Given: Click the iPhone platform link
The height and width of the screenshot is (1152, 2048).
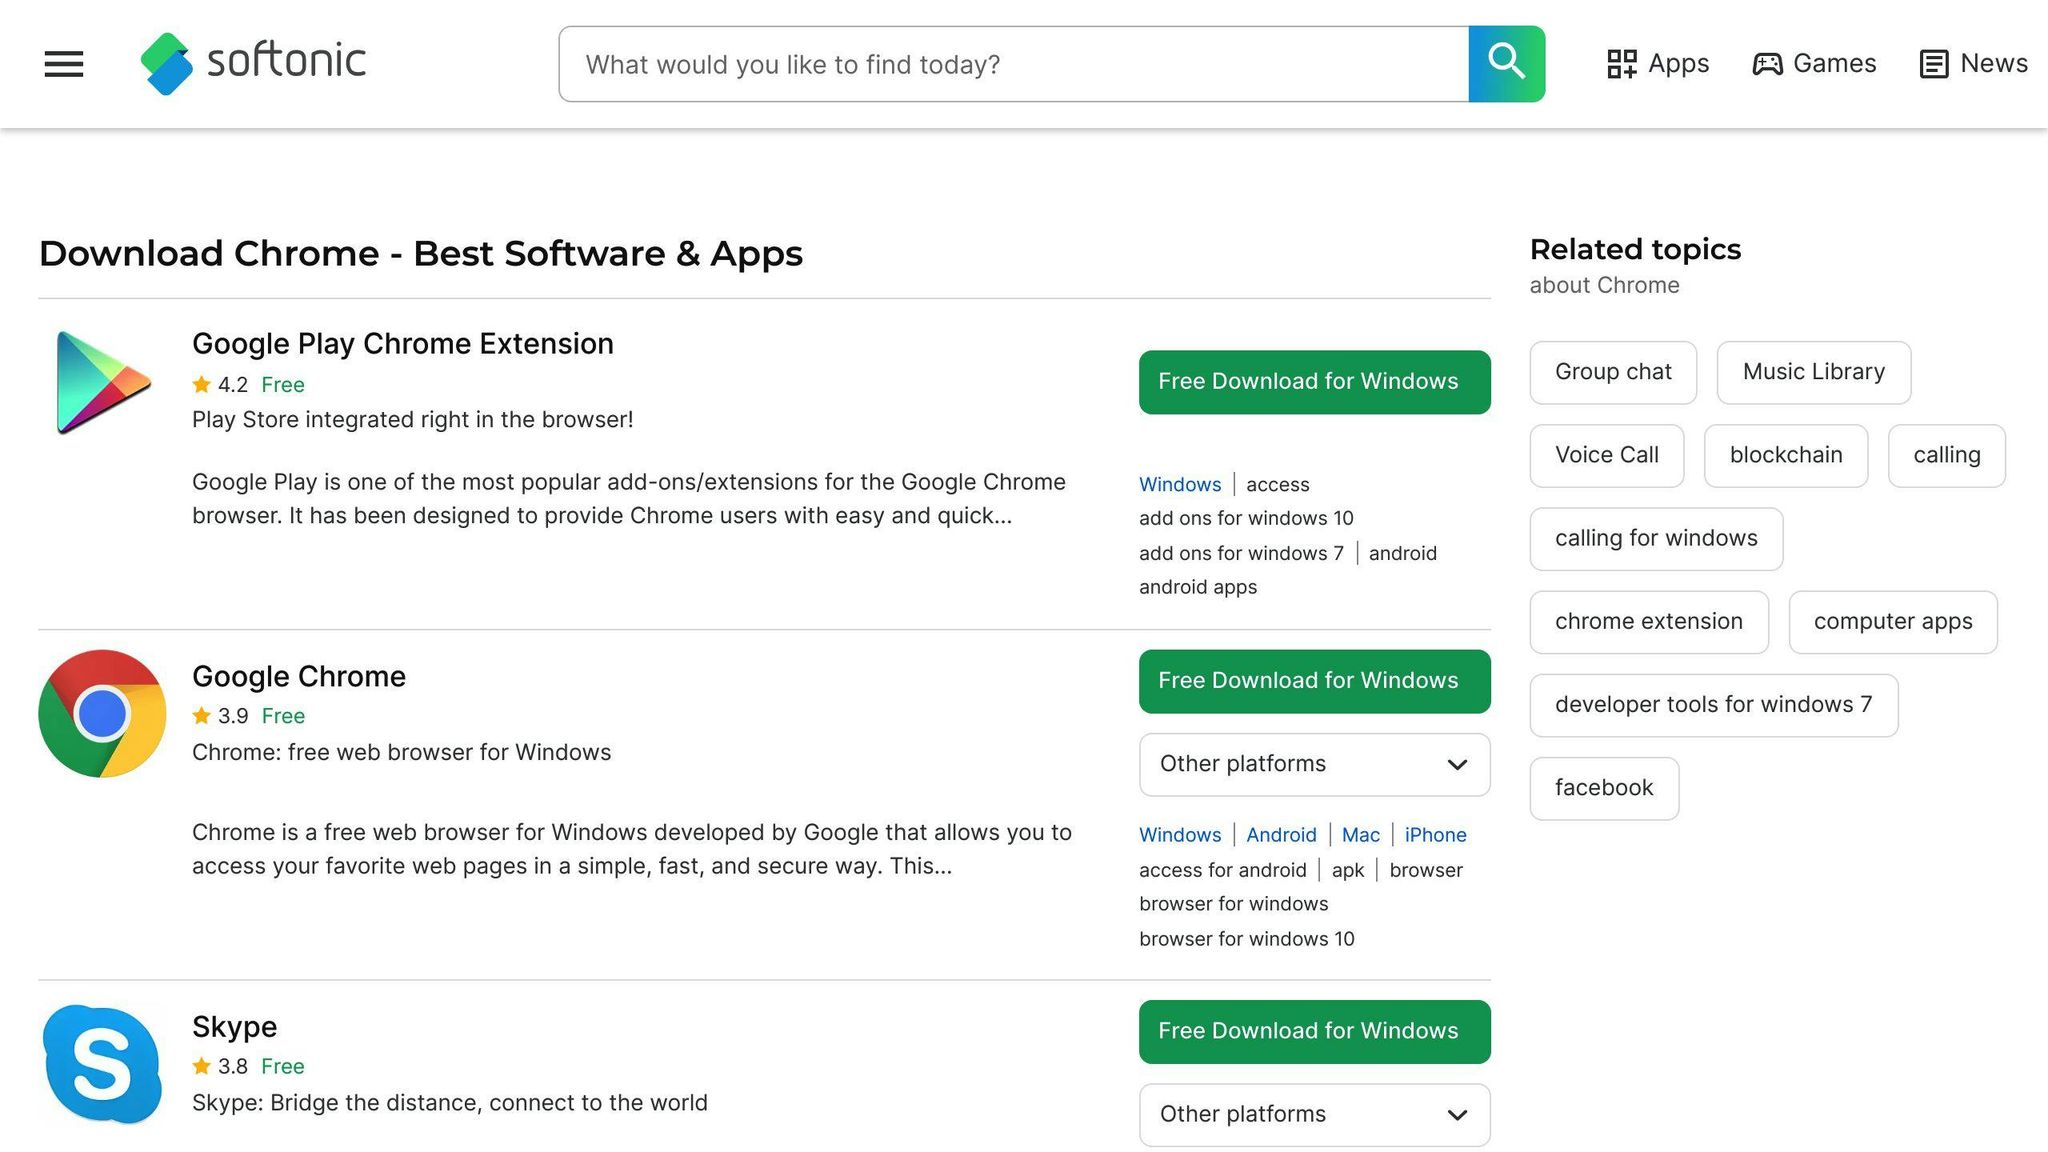Looking at the screenshot, I should [x=1434, y=835].
